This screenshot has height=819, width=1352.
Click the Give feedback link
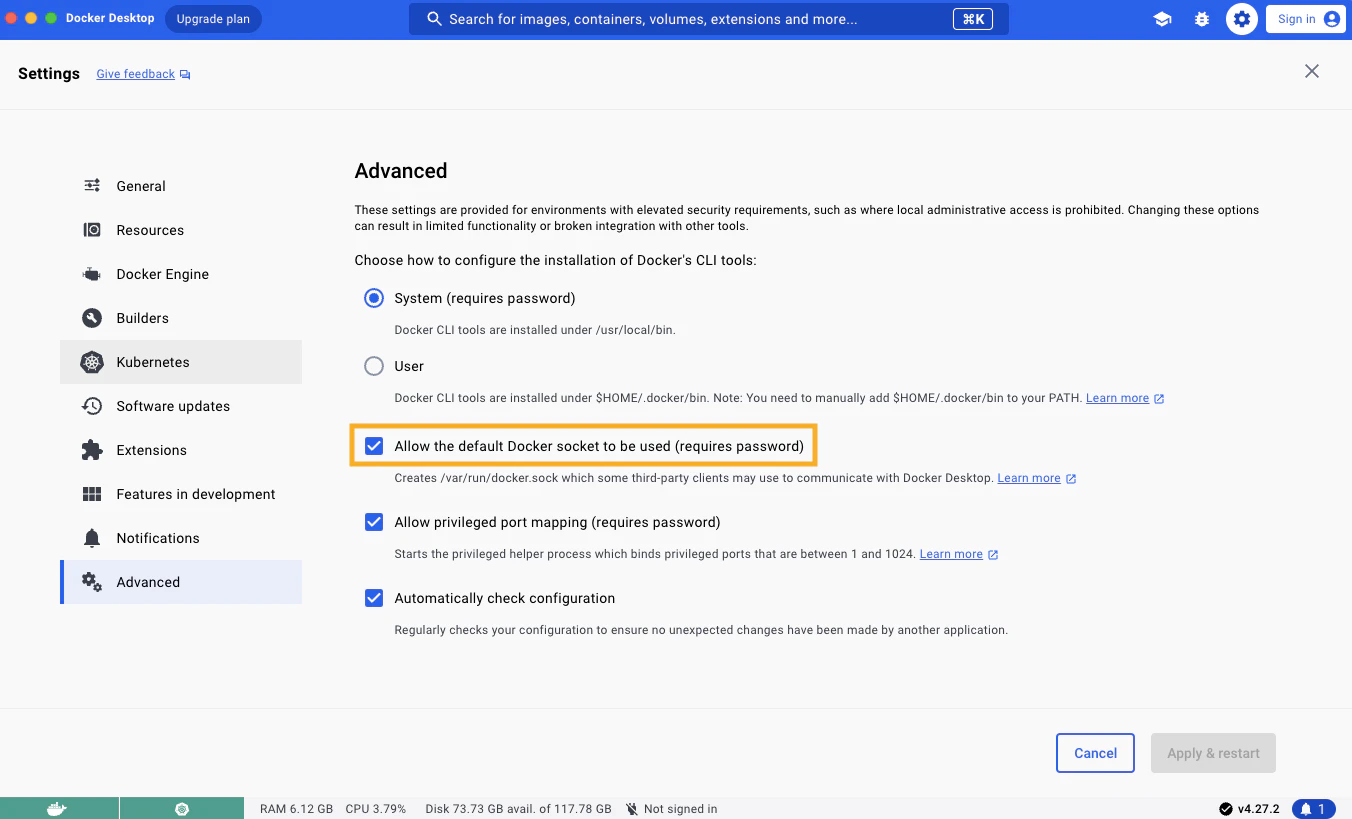click(135, 74)
